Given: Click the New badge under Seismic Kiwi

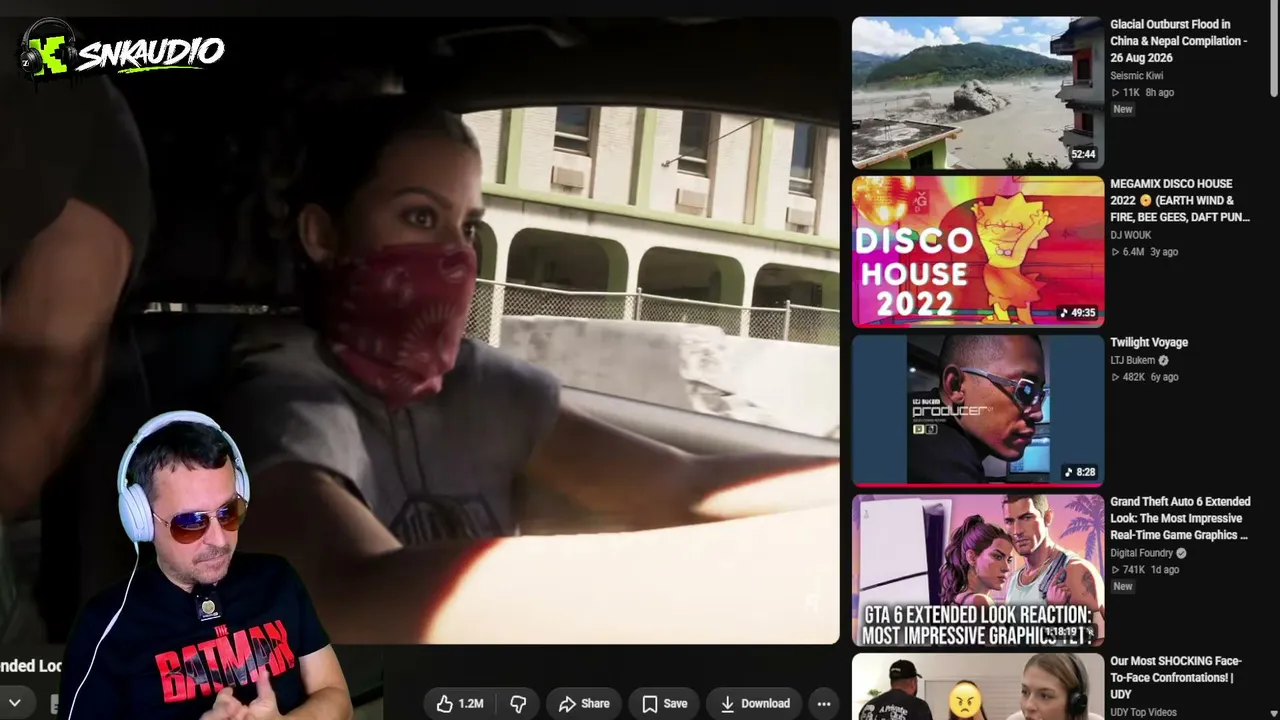Looking at the screenshot, I should 1123,110.
